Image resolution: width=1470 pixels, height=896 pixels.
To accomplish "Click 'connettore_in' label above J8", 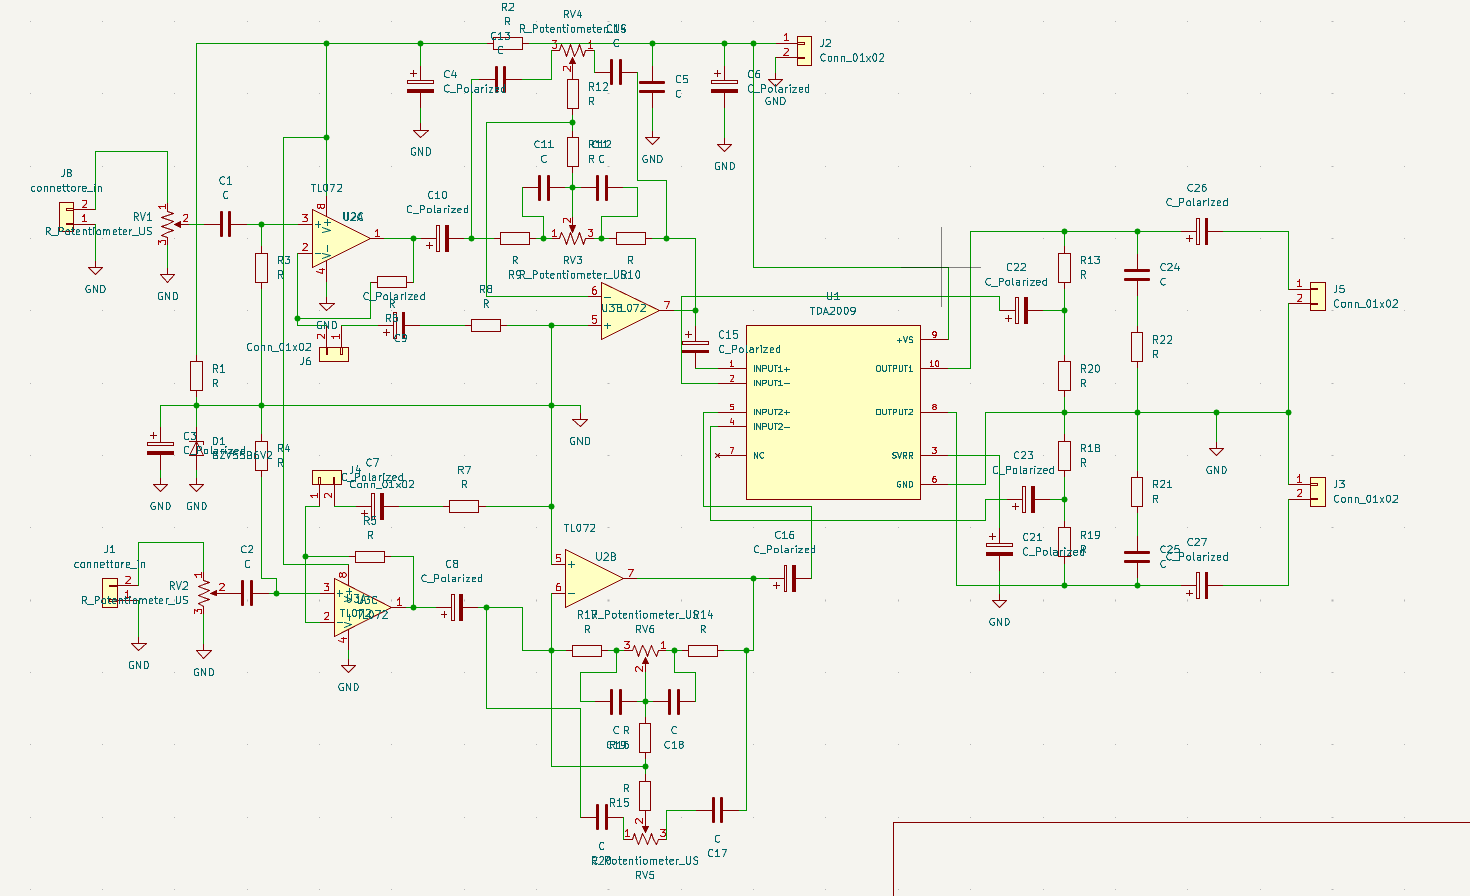I will pyautogui.click(x=66, y=188).
